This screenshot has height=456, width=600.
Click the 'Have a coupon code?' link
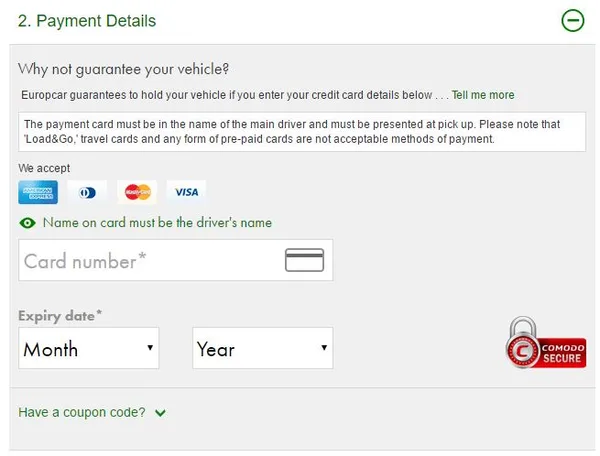click(82, 412)
